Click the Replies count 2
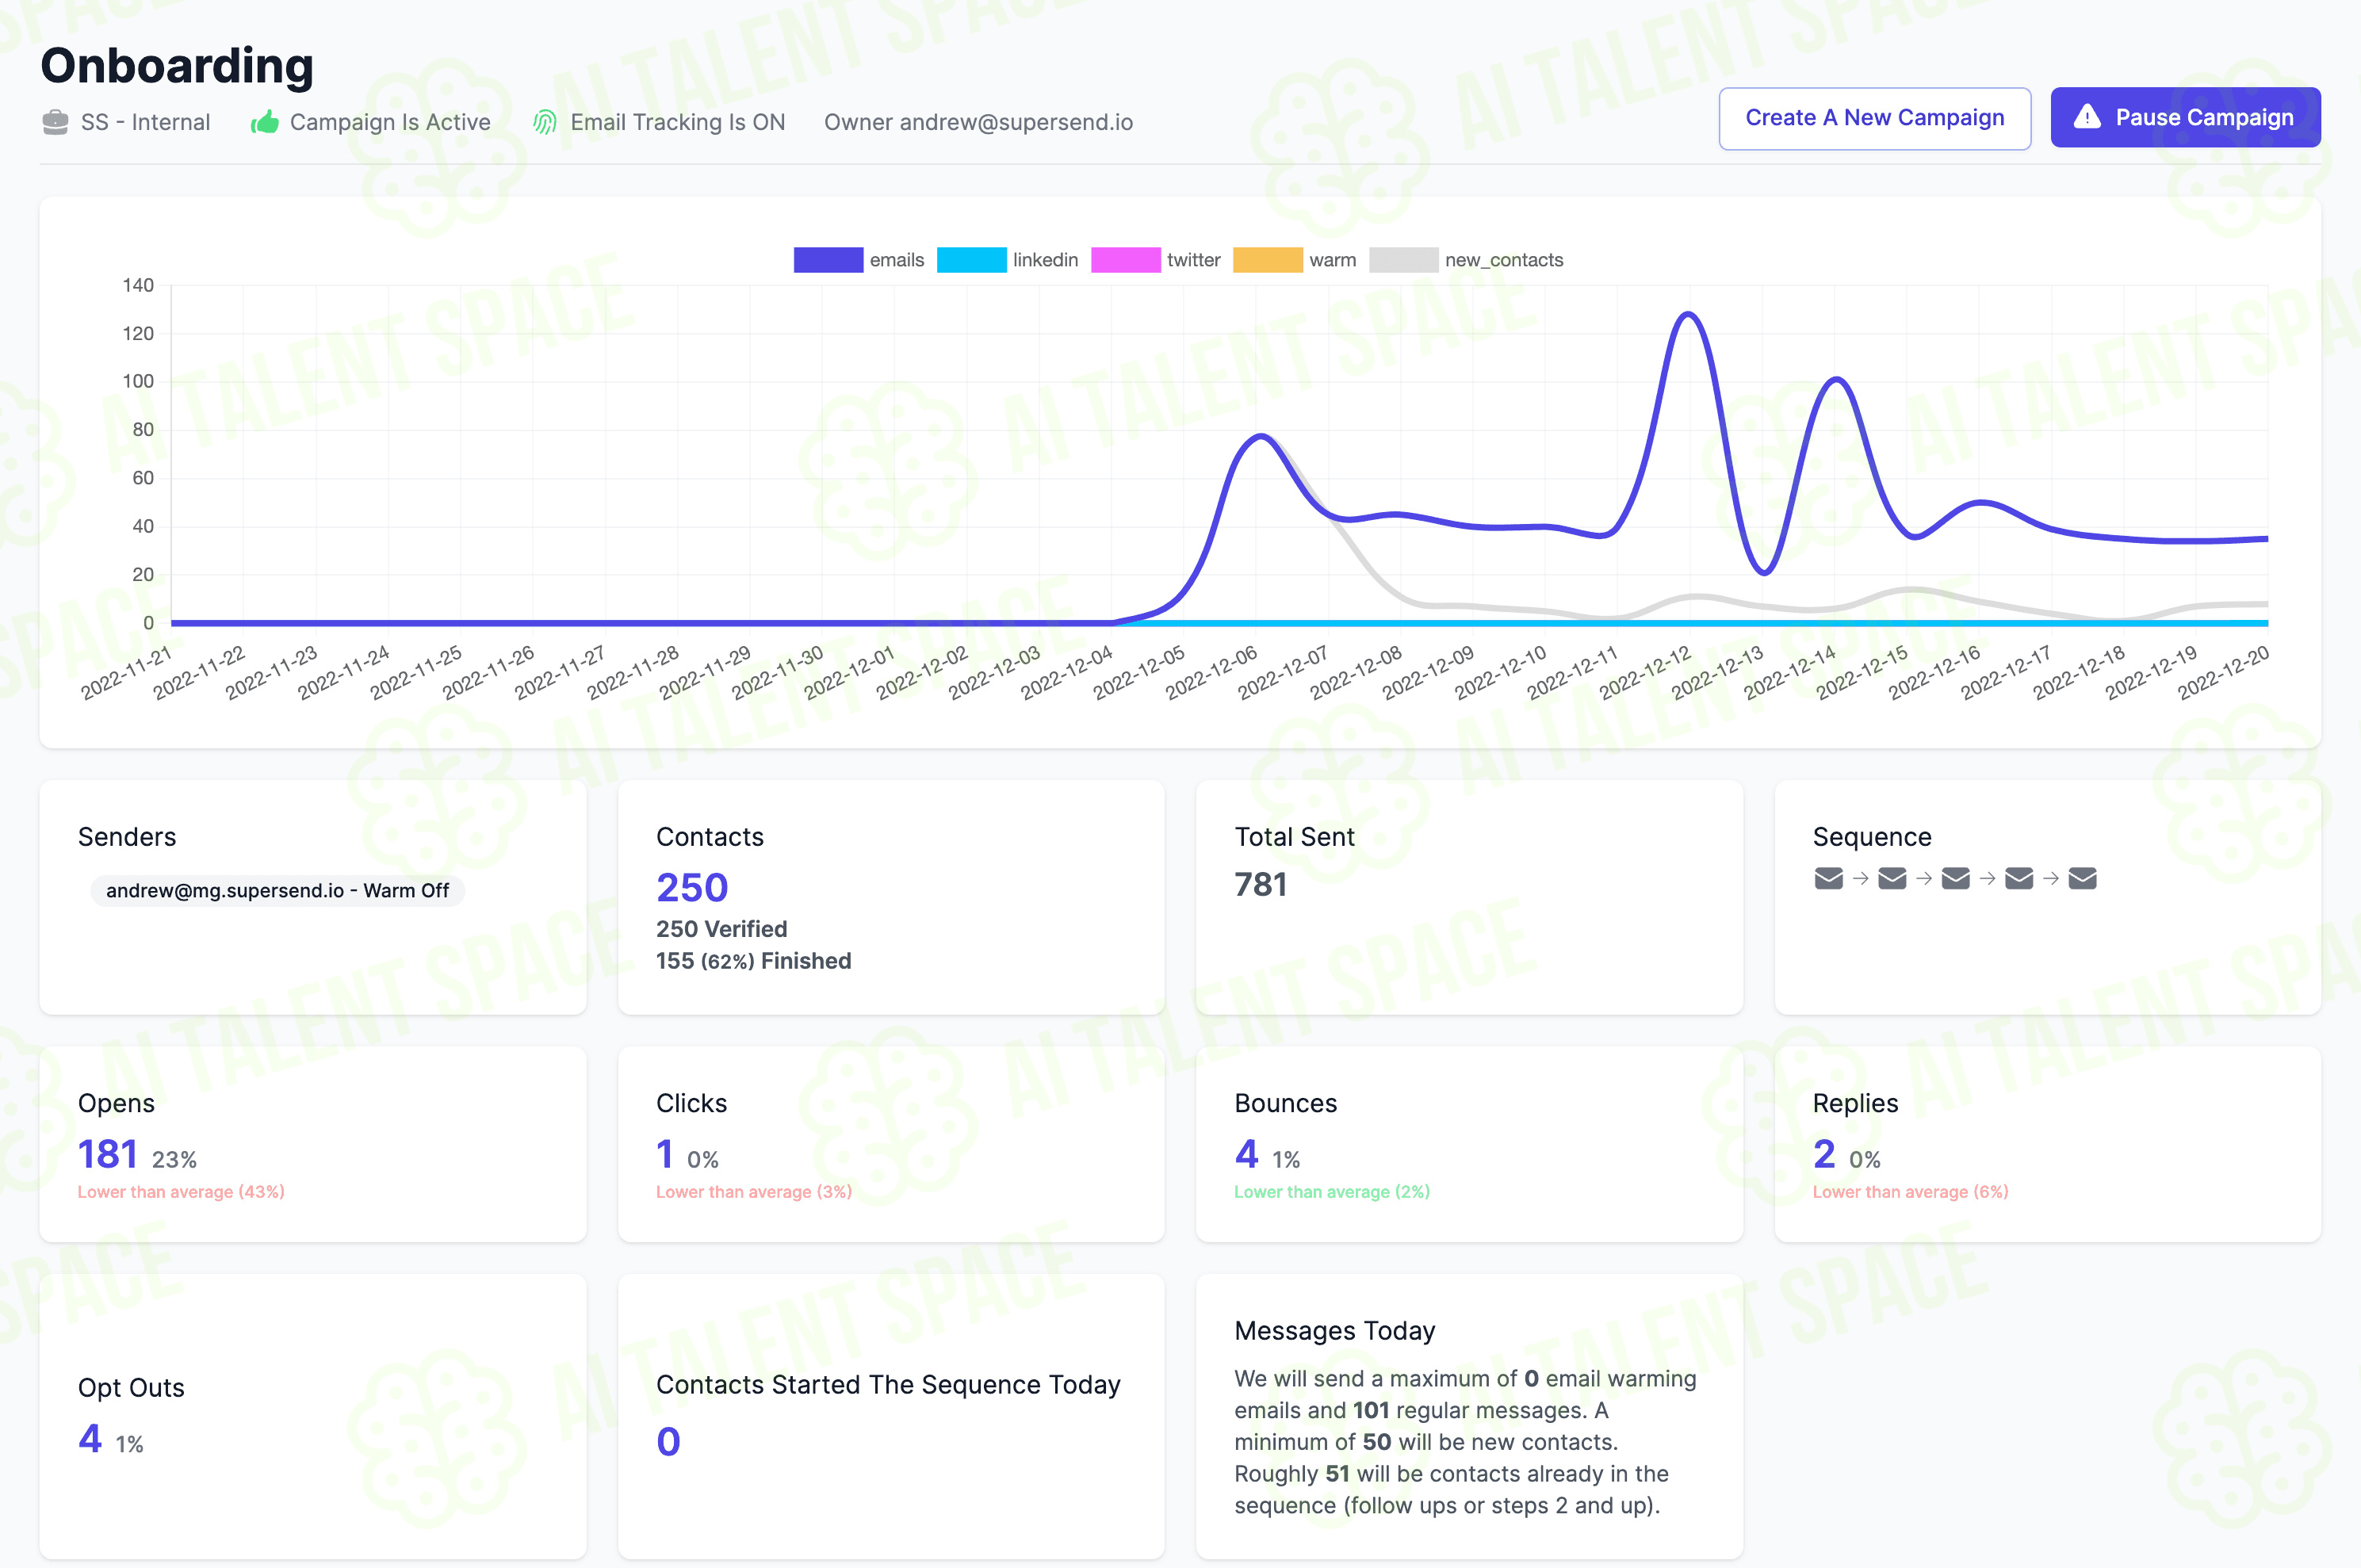Screen dimensions: 2361x1568 (x=1824, y=1154)
